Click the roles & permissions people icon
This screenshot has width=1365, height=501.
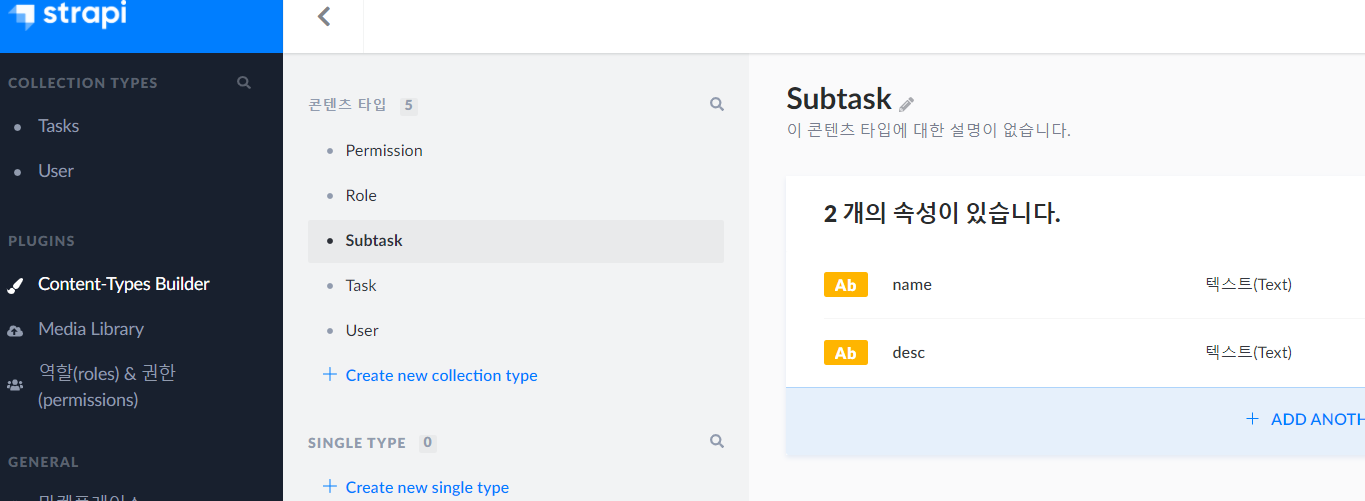tap(15, 385)
